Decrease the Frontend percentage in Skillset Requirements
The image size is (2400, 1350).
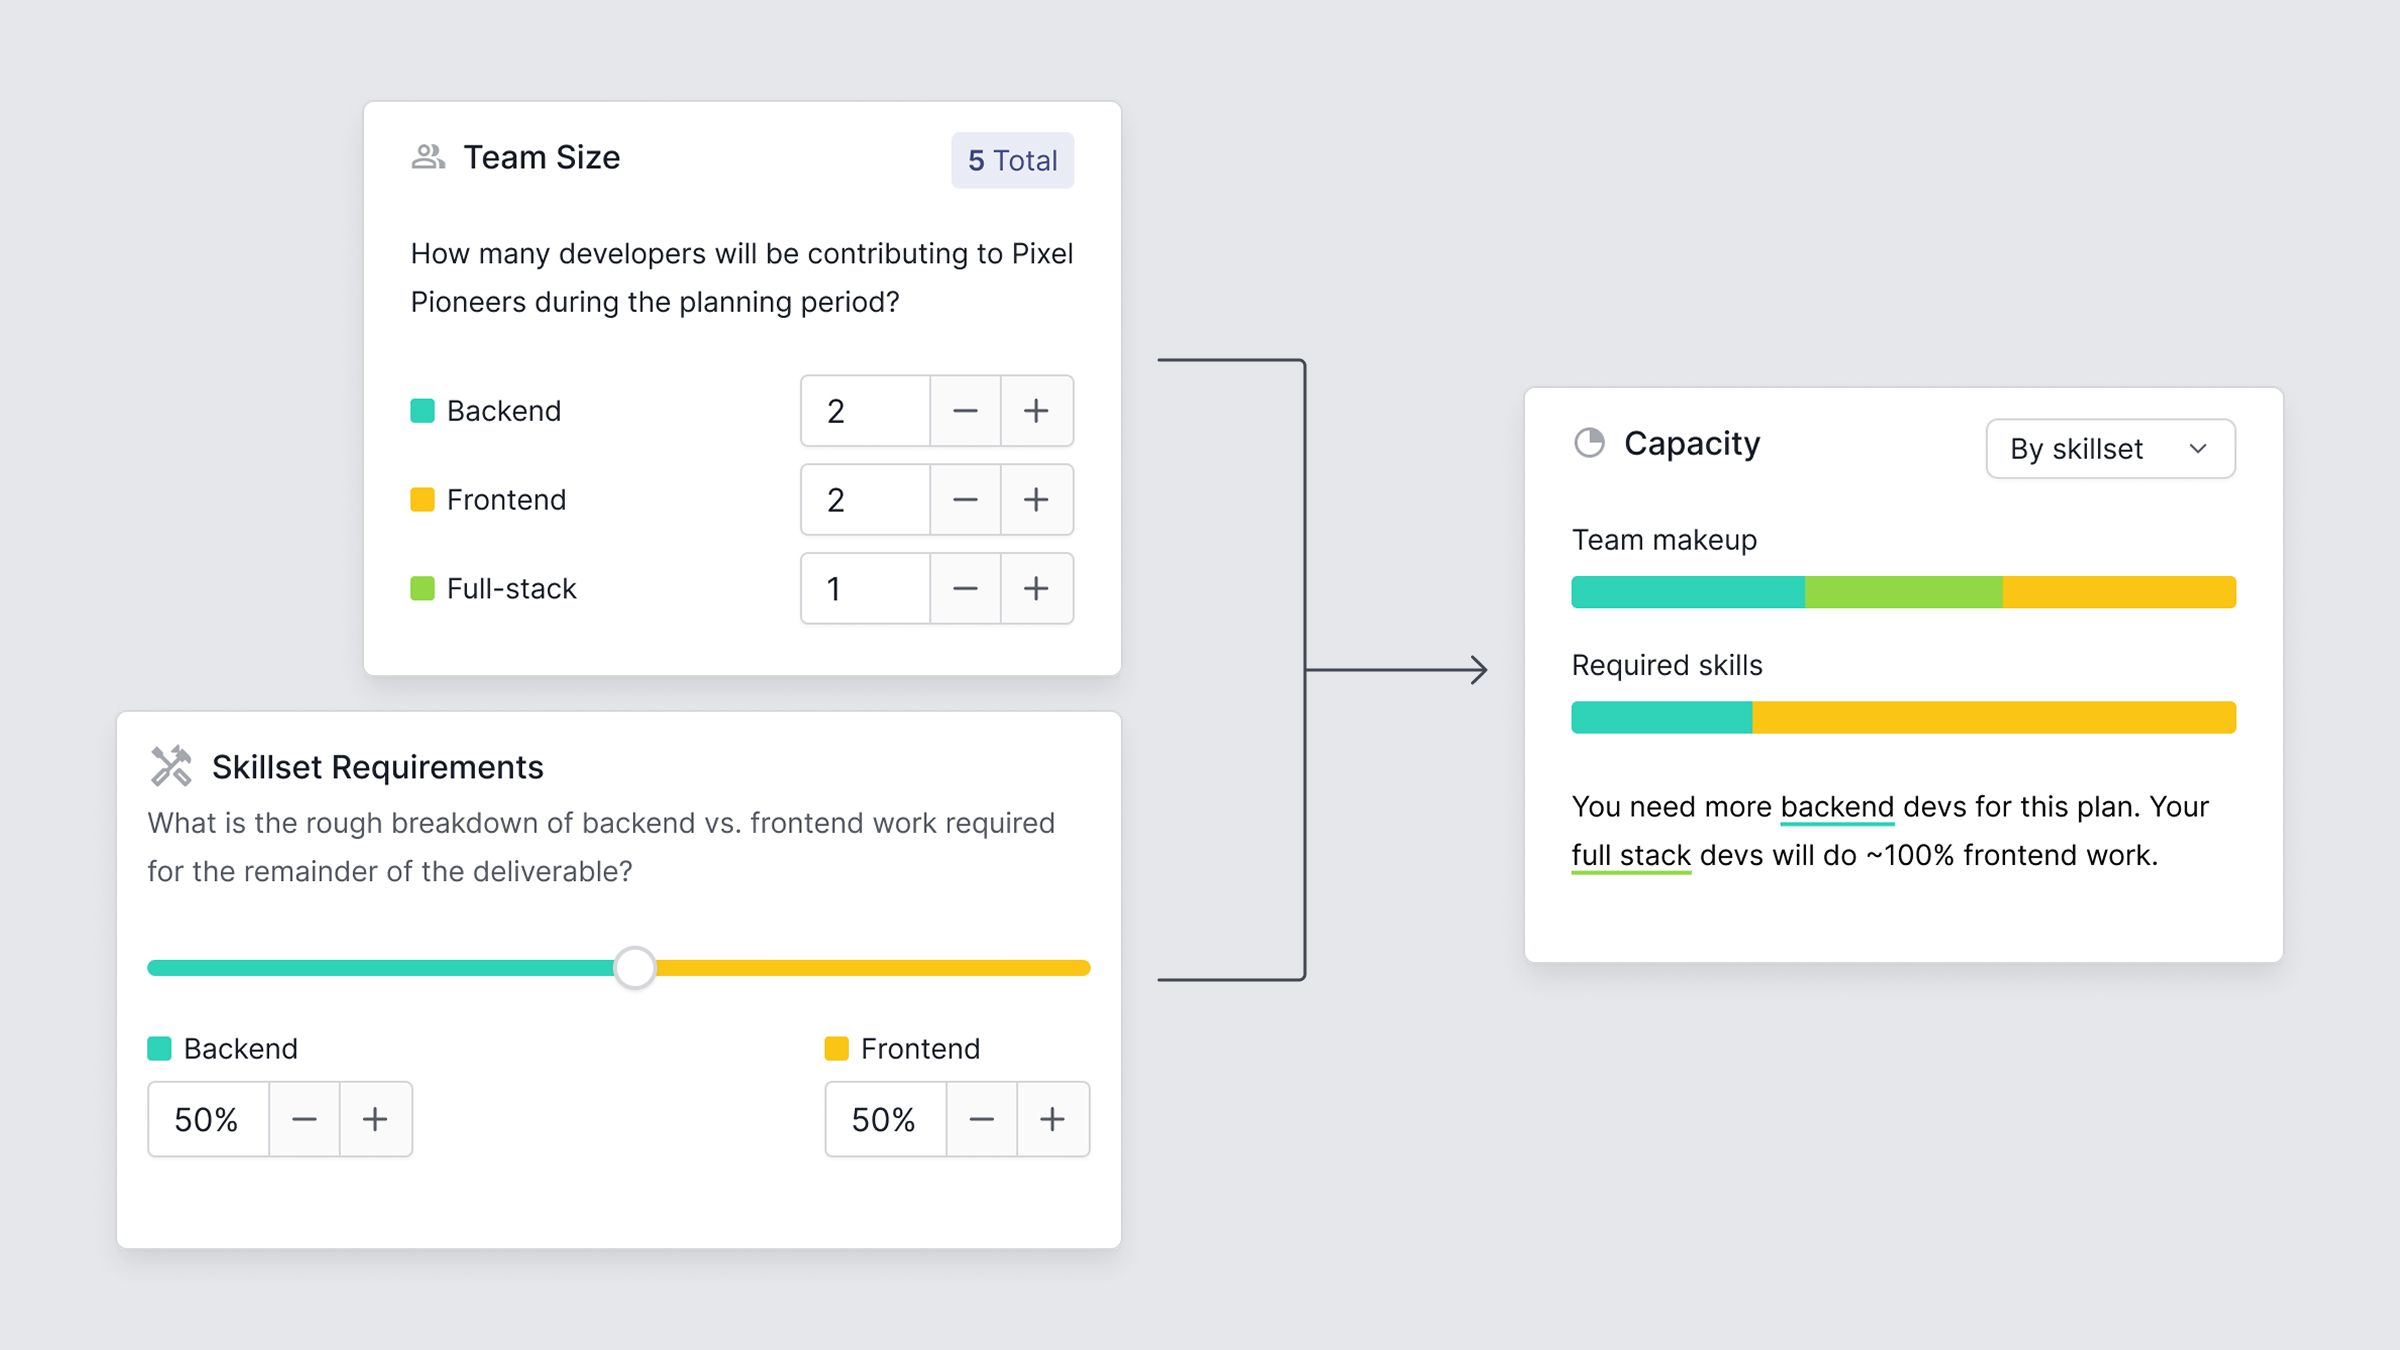tap(981, 1119)
